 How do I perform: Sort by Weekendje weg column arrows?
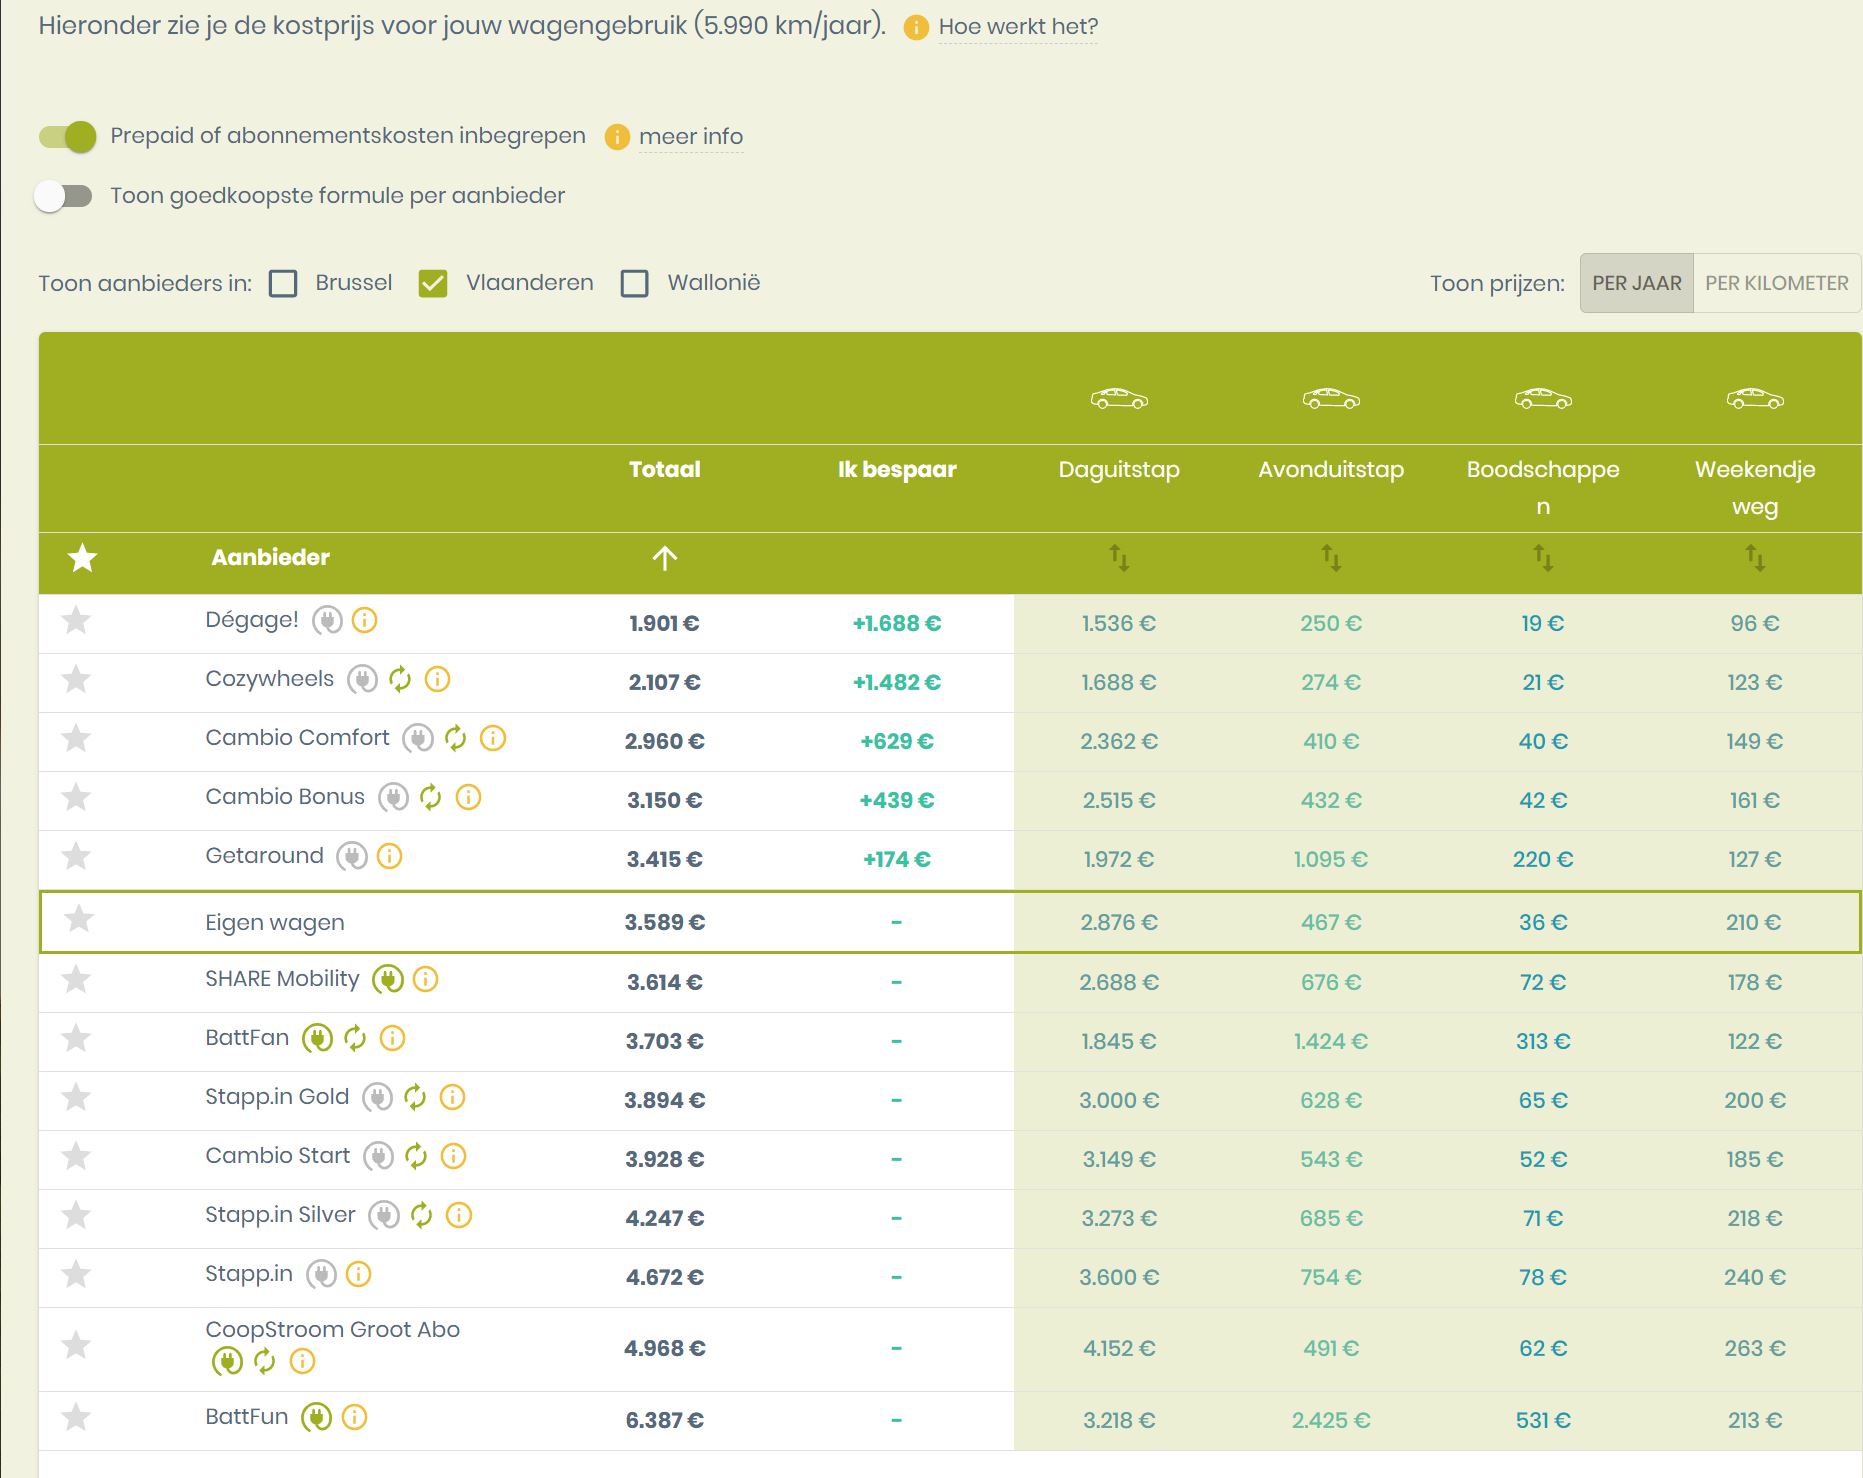[1754, 558]
